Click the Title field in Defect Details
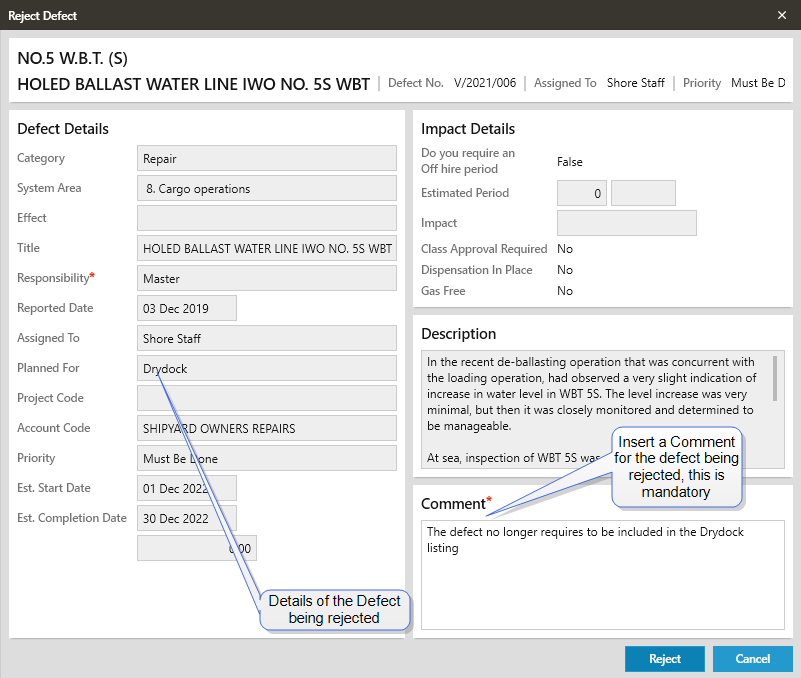 coord(267,248)
